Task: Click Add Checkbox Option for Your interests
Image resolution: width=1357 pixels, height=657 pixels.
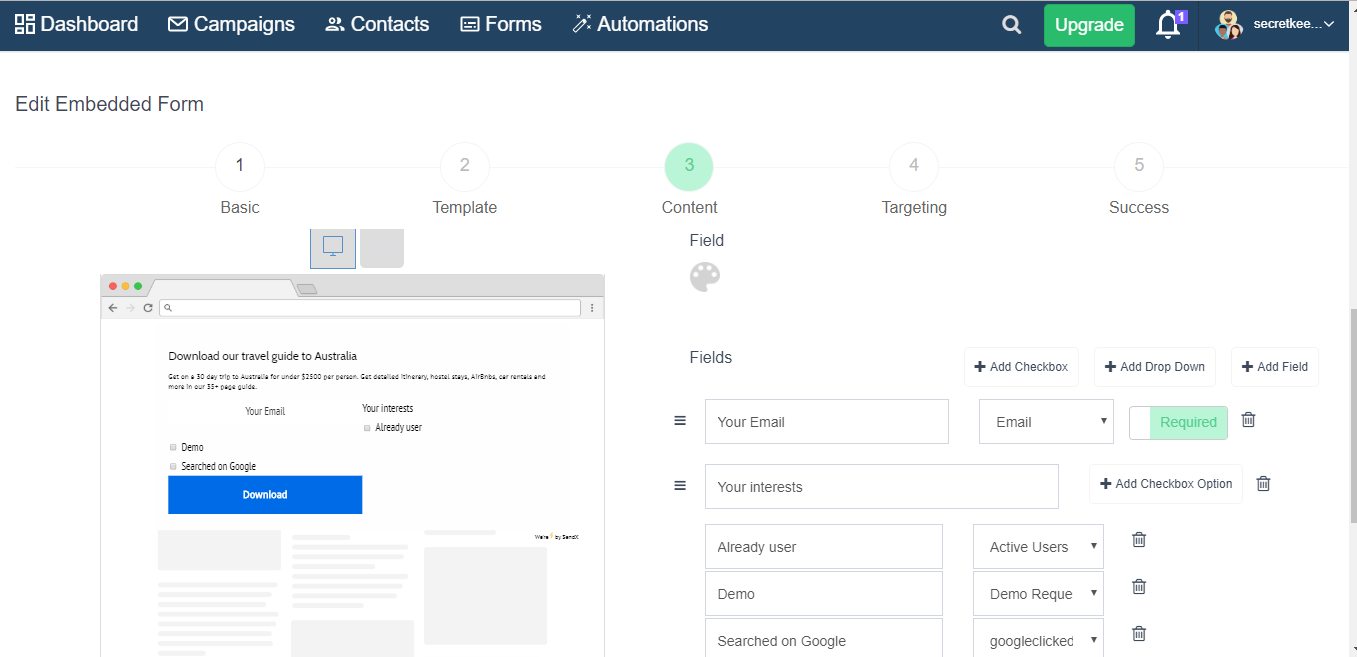Action: [x=1165, y=484]
